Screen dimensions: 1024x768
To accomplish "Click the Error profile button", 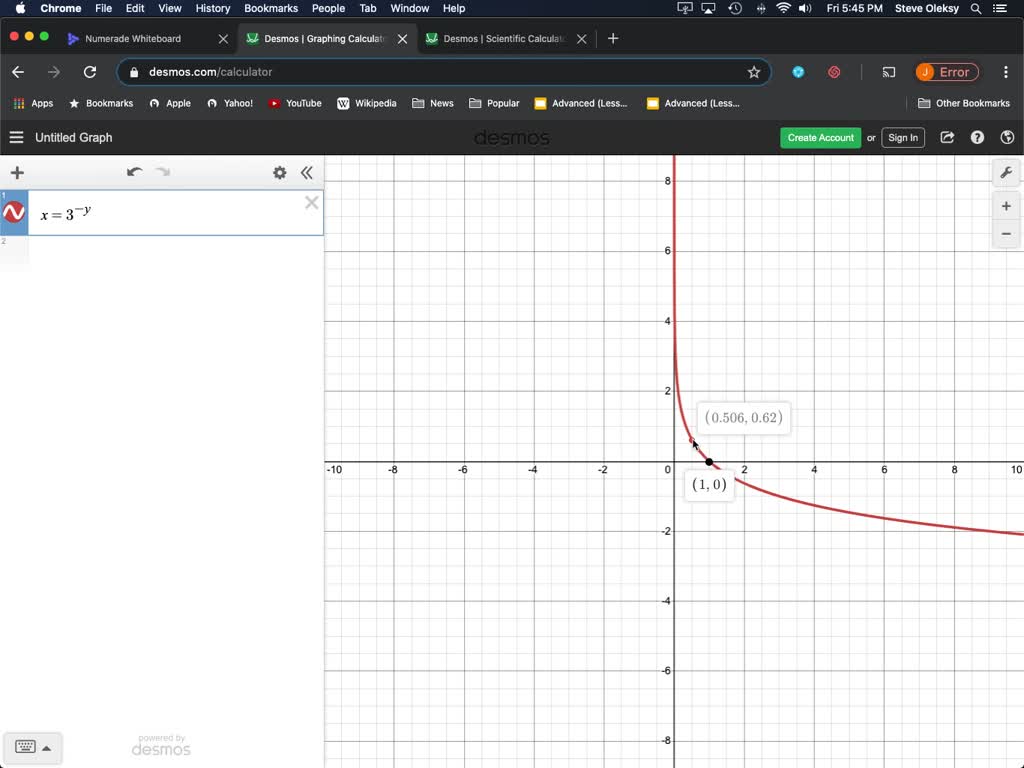I will (x=947, y=72).
